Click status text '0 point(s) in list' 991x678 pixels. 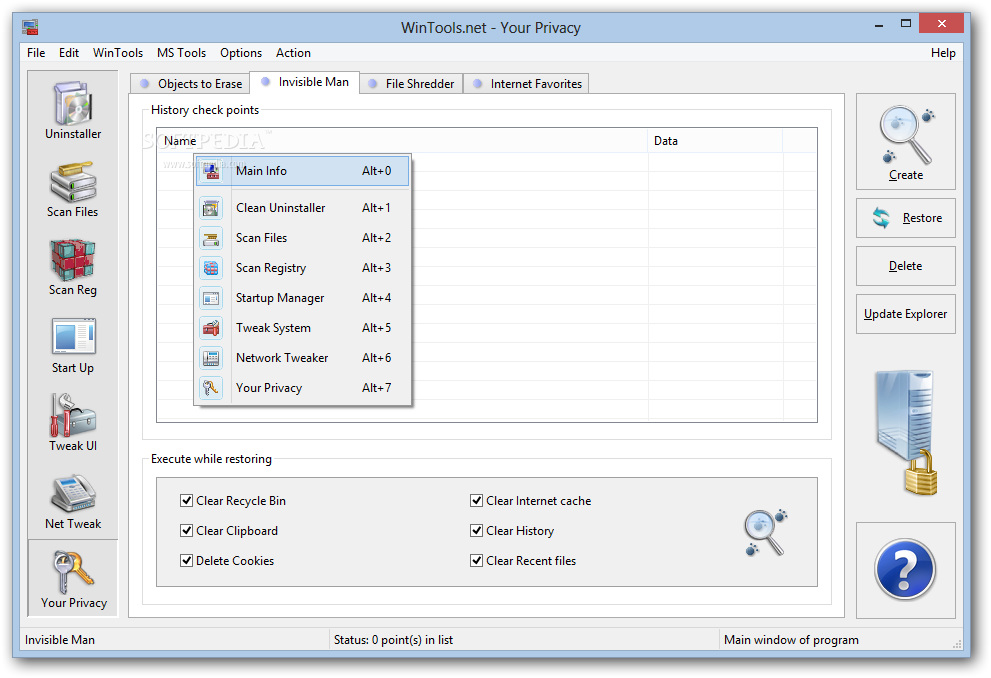click(412, 640)
